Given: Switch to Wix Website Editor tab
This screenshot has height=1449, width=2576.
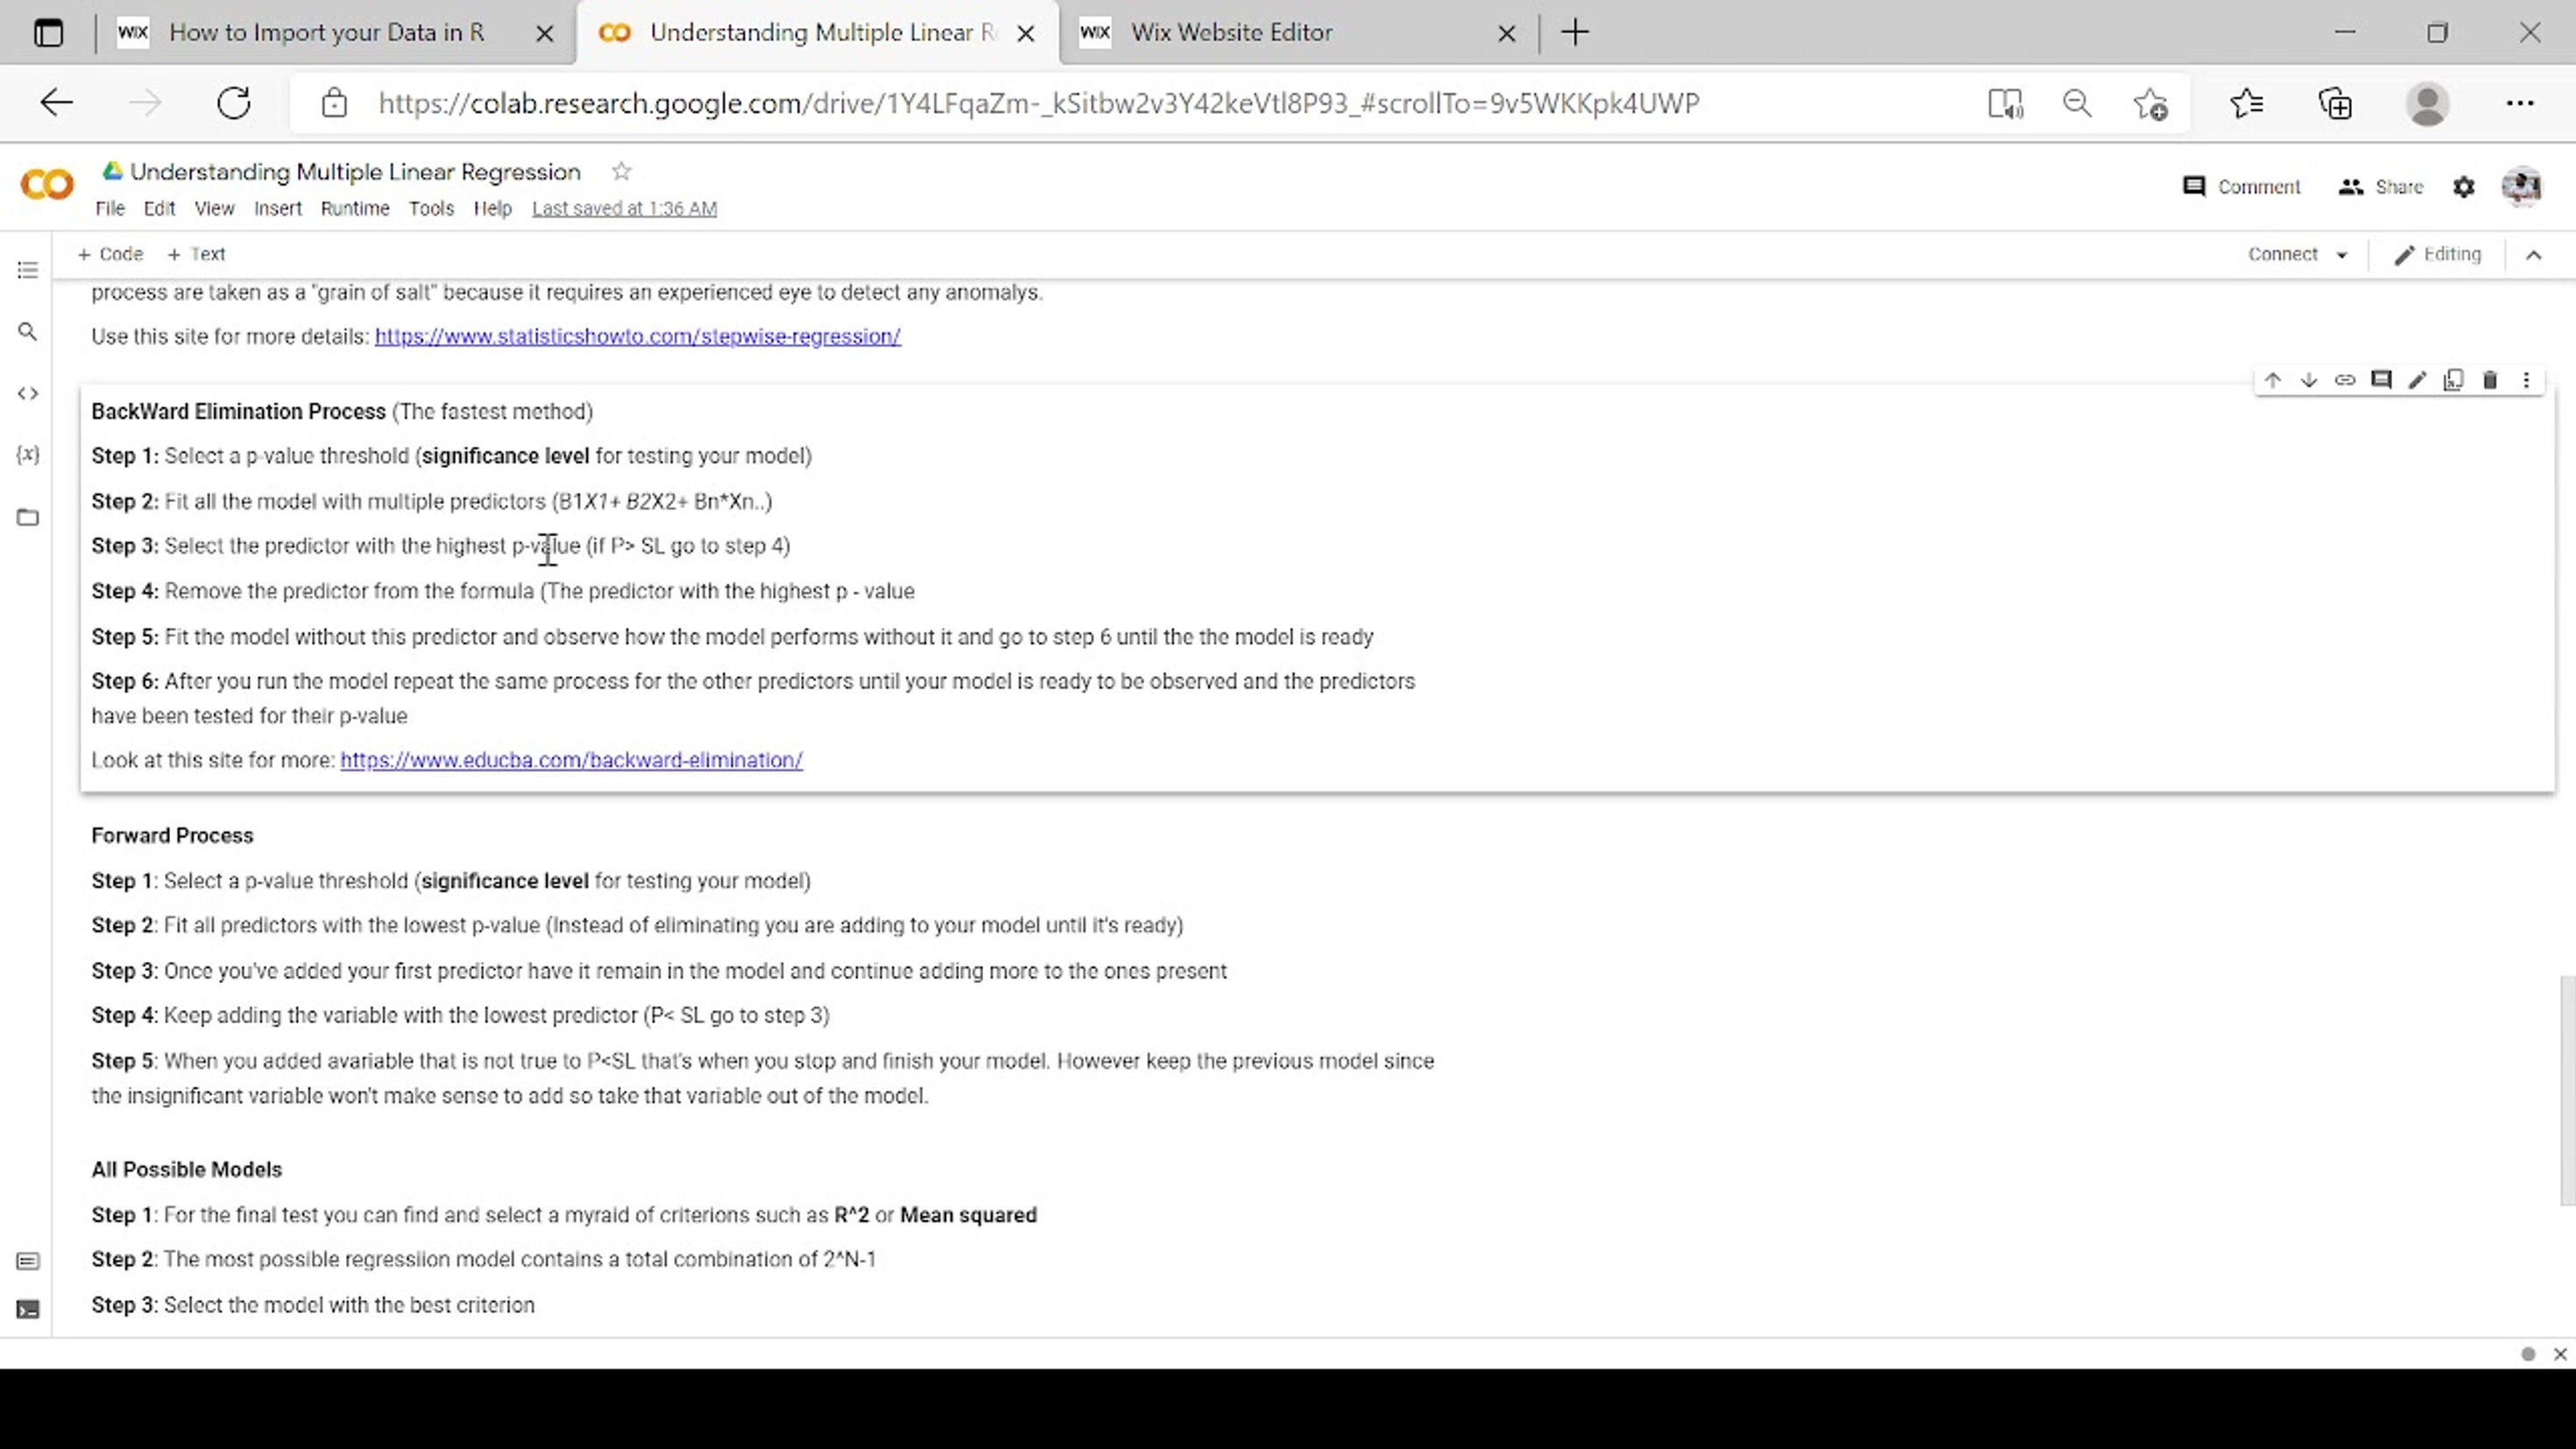Looking at the screenshot, I should [1230, 32].
